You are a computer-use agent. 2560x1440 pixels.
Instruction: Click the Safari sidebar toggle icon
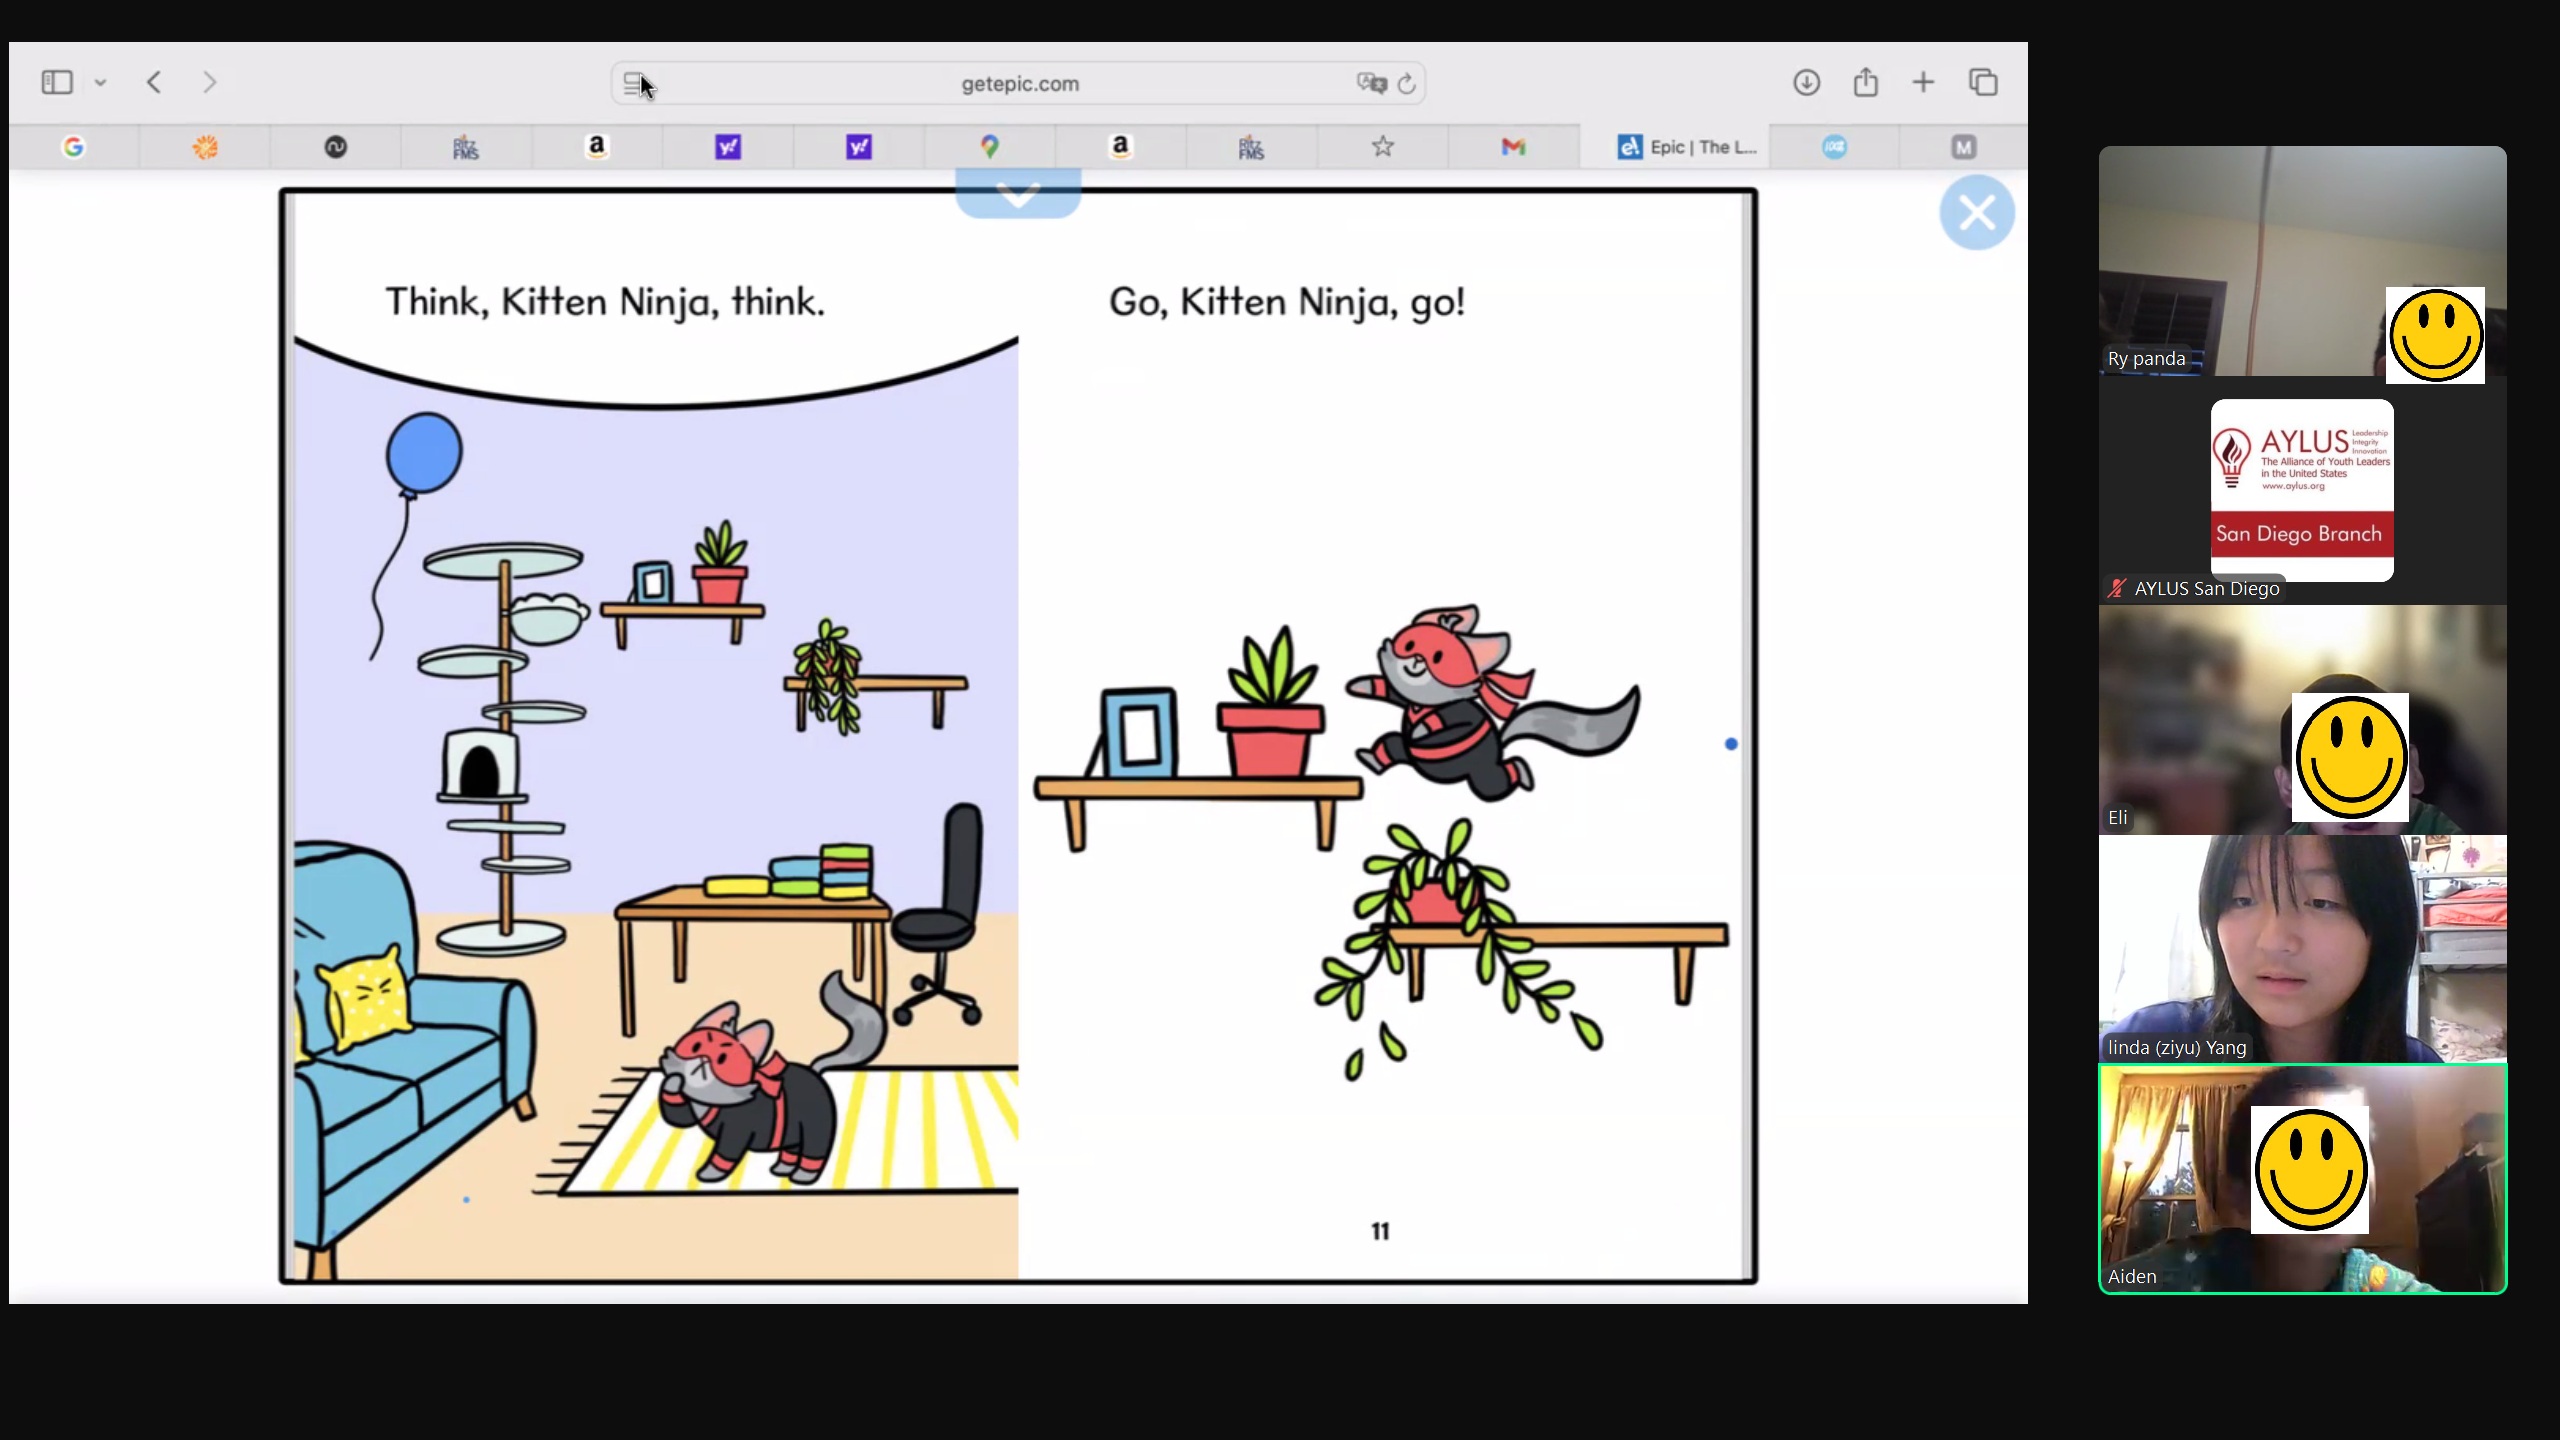[x=57, y=82]
